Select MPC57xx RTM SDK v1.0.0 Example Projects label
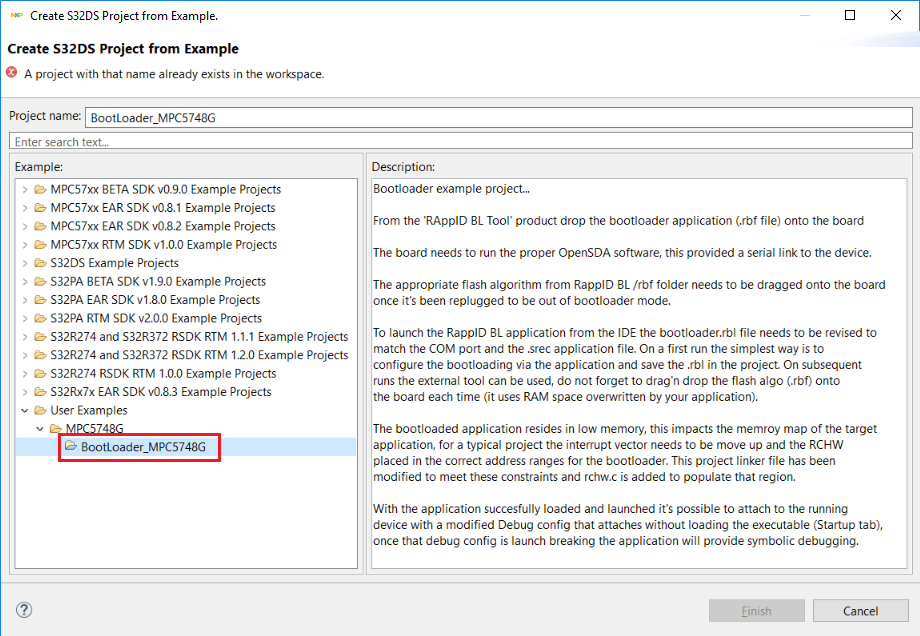 (164, 245)
